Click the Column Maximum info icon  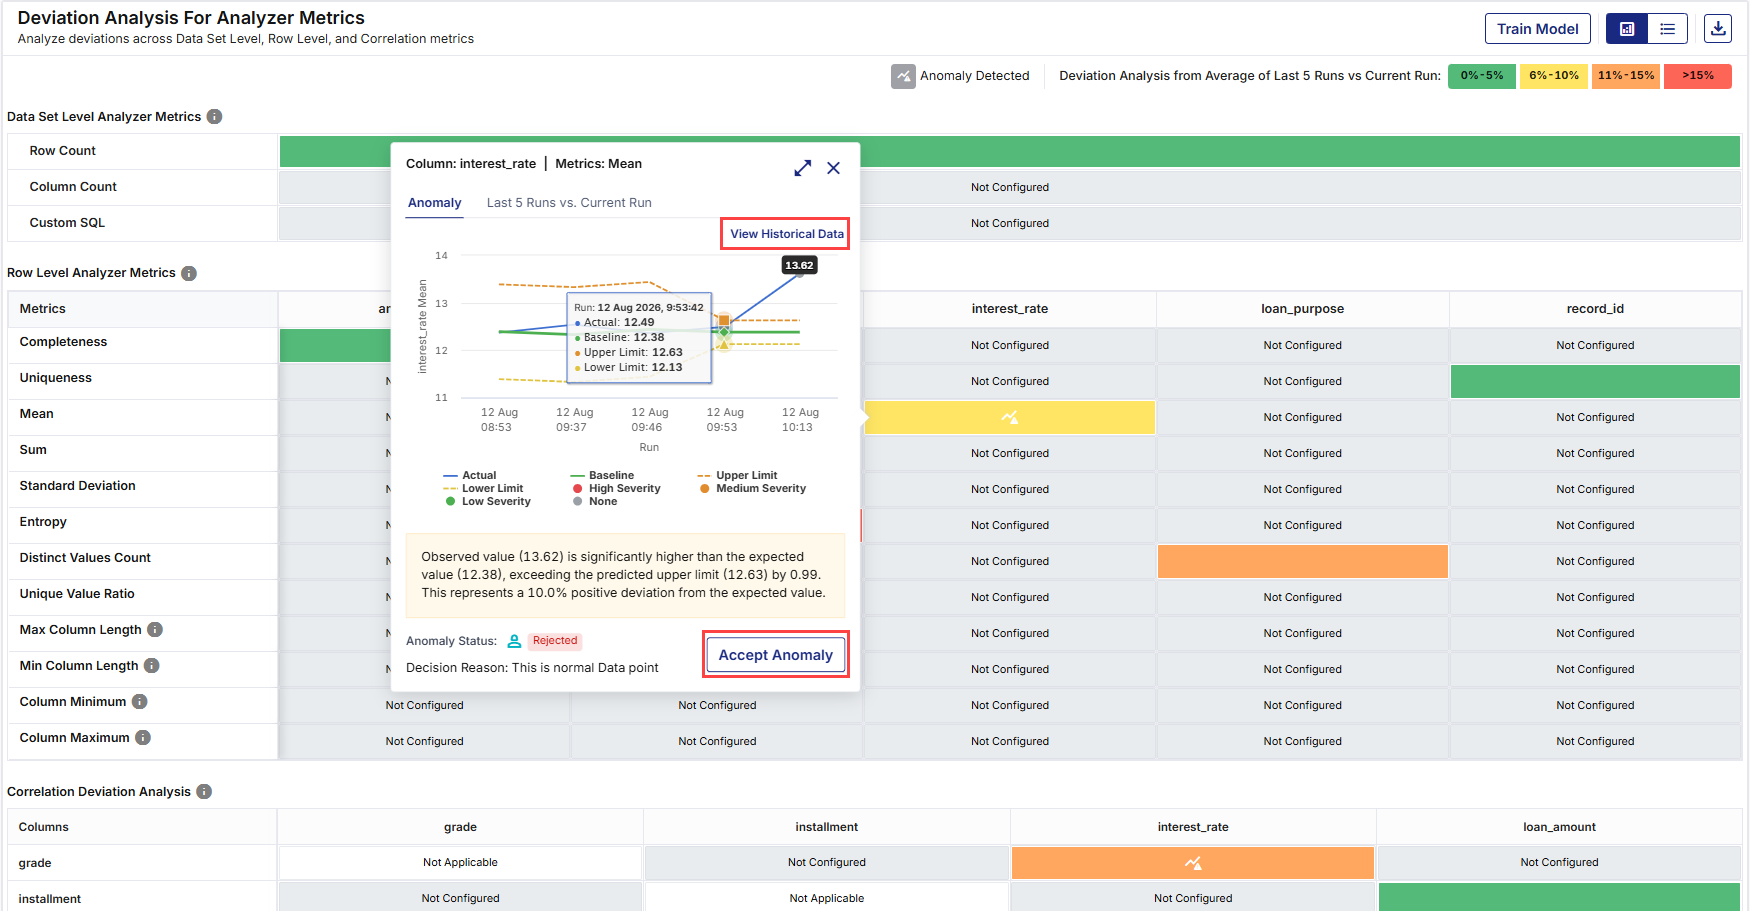point(143,738)
